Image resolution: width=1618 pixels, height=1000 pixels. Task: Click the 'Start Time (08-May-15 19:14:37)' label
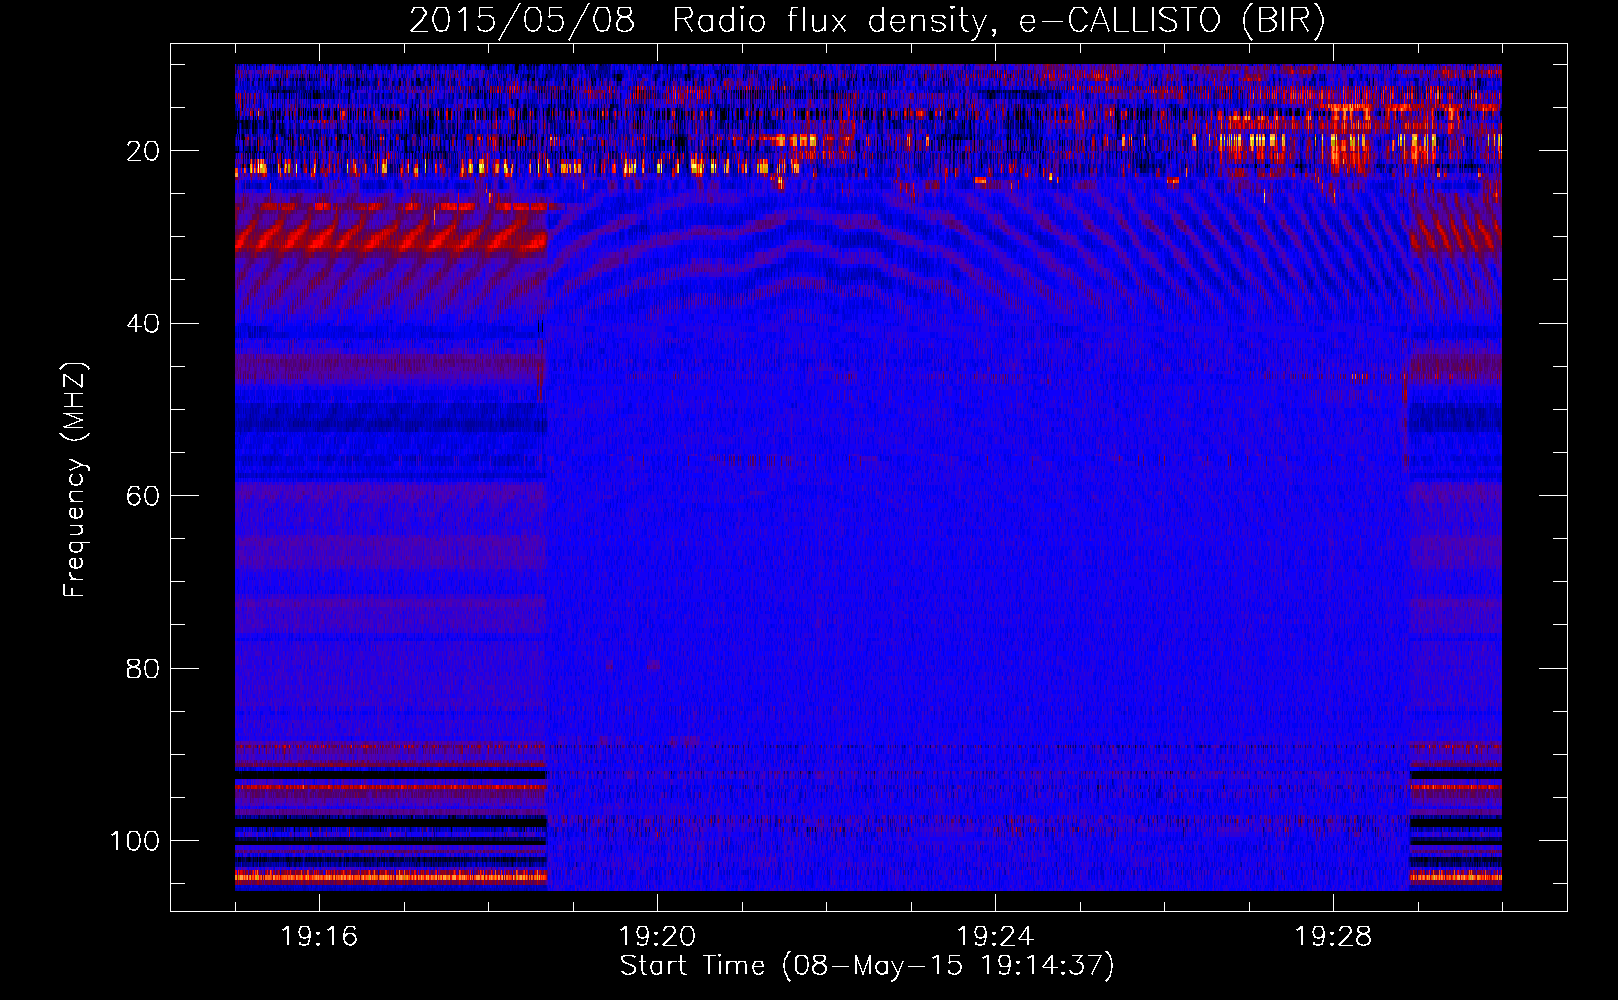point(867,966)
